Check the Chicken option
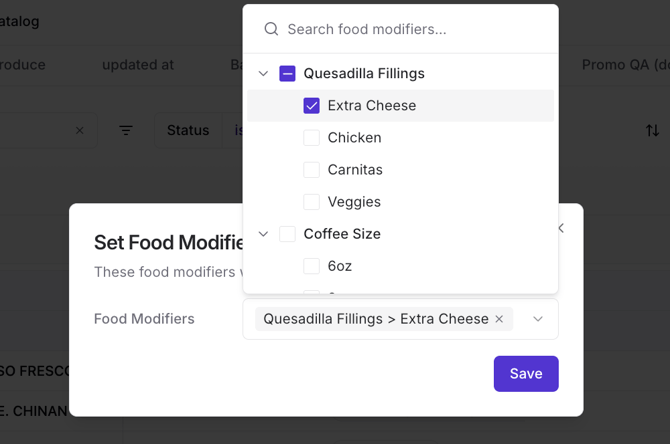The height and width of the screenshot is (444, 670). (x=312, y=137)
